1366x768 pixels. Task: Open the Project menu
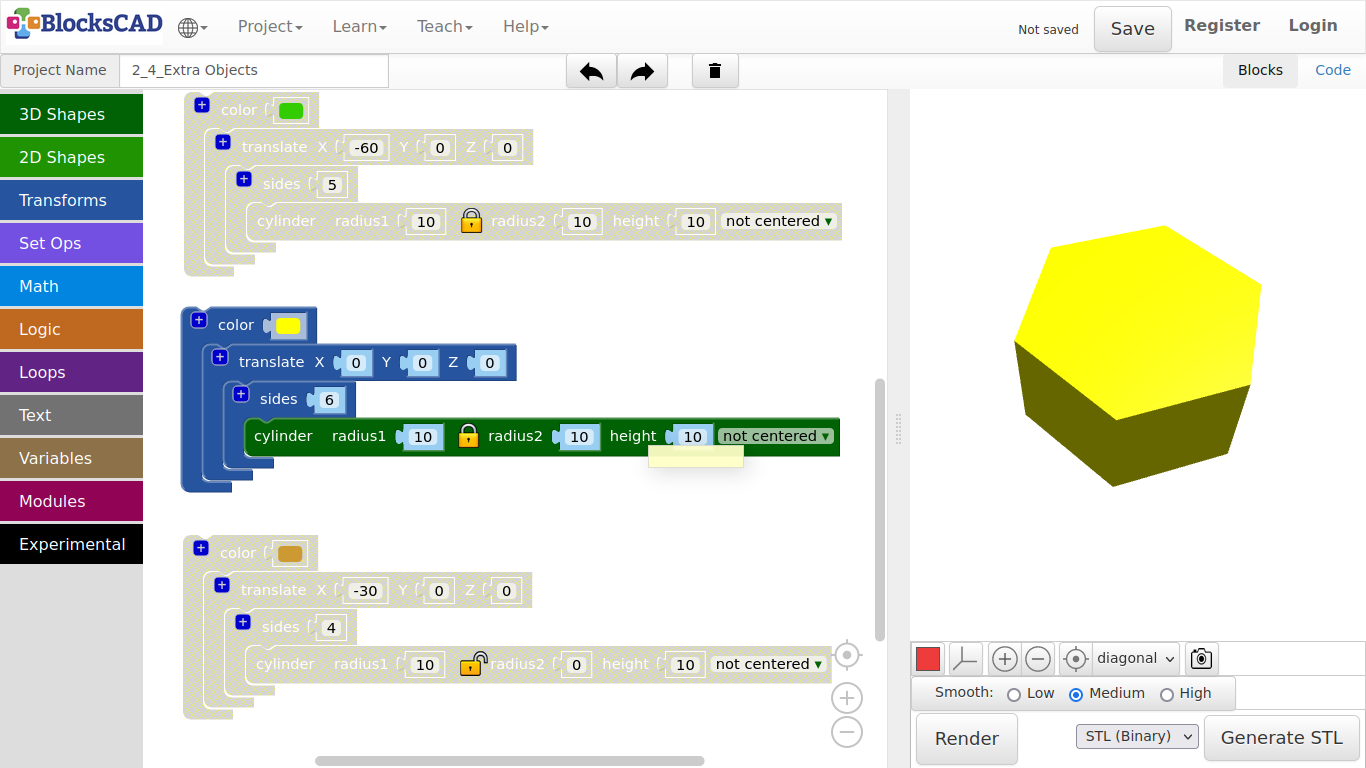click(x=269, y=27)
